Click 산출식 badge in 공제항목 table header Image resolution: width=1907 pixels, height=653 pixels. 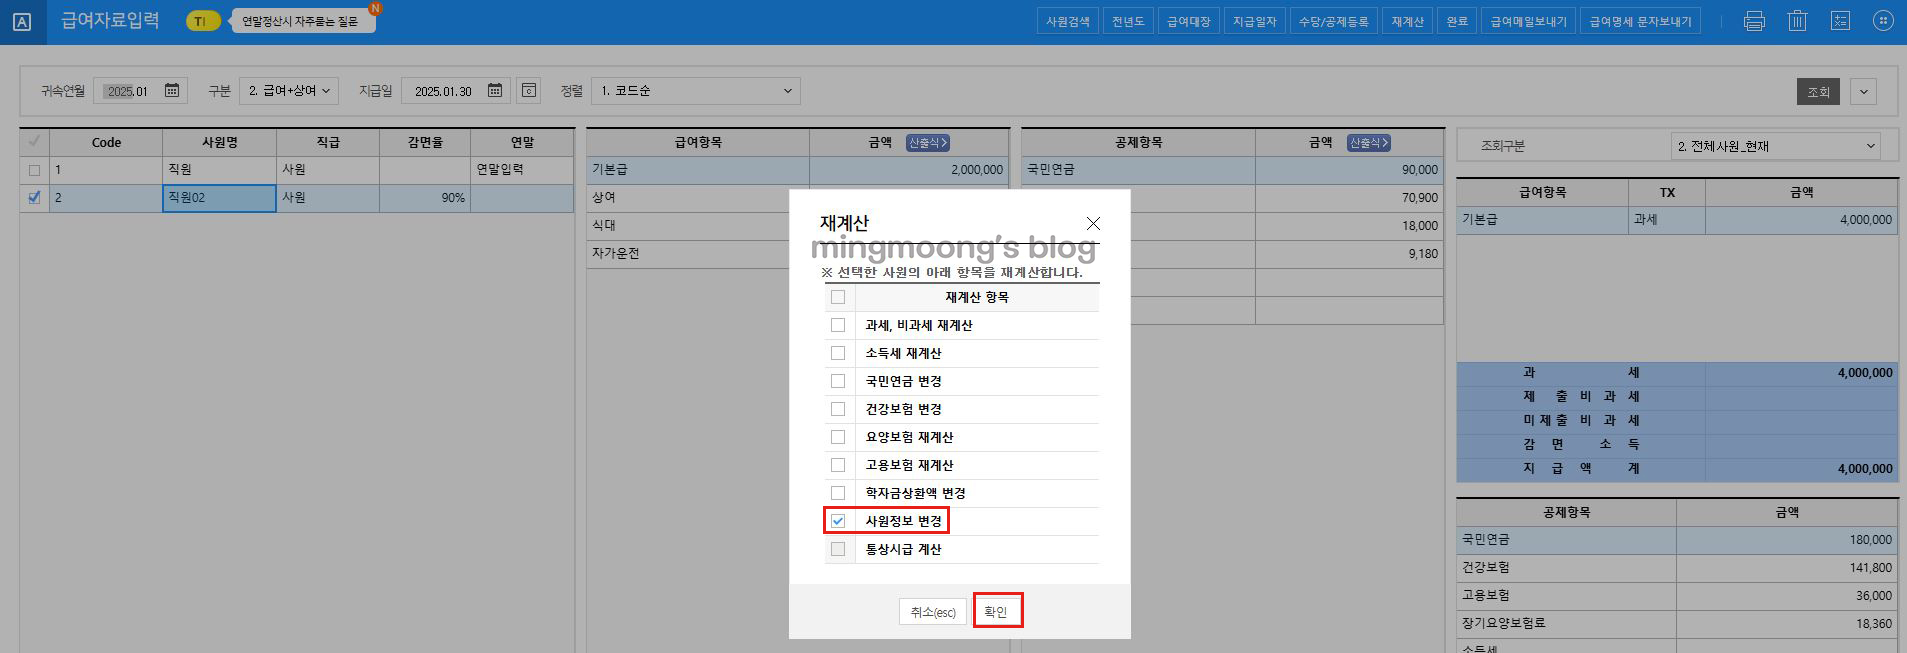pyautogui.click(x=1369, y=143)
